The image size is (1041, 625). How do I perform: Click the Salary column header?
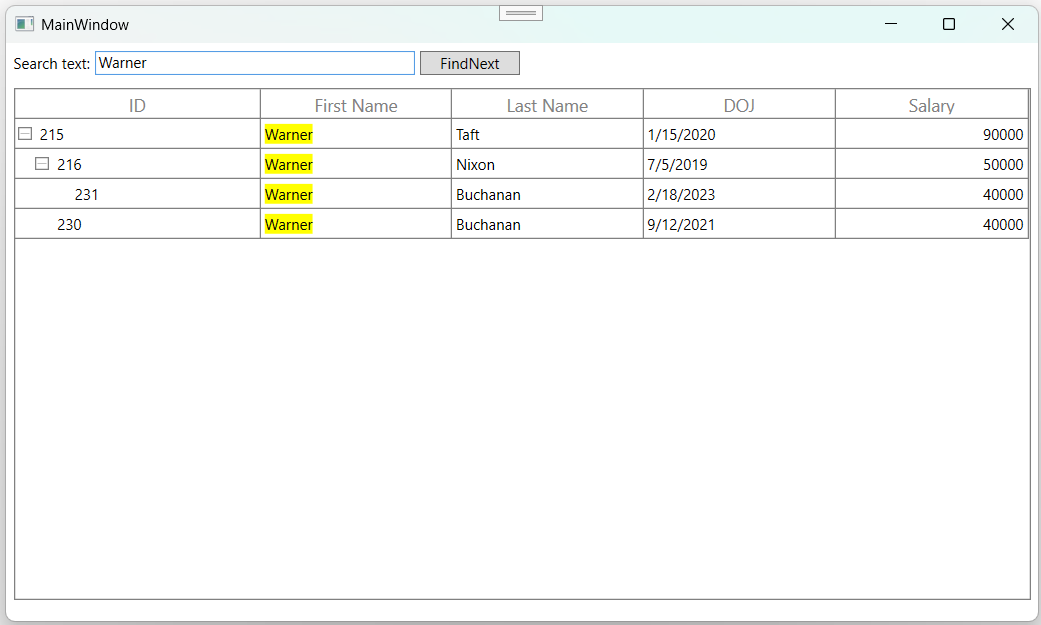(931, 105)
